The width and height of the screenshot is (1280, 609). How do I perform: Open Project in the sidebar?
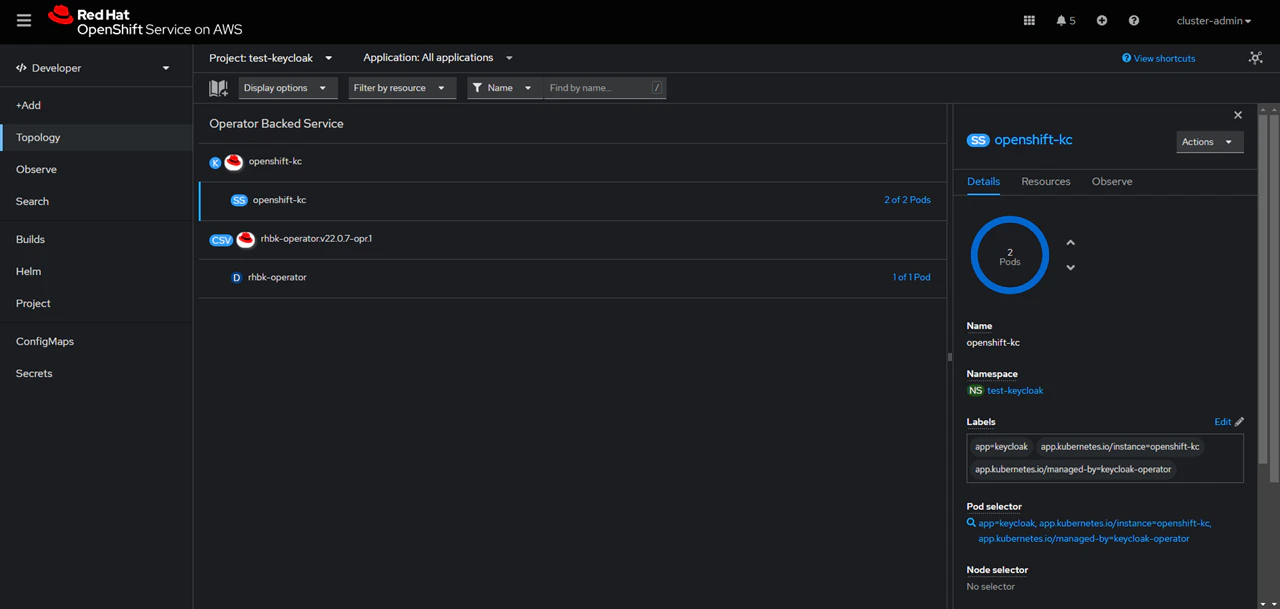point(96,303)
